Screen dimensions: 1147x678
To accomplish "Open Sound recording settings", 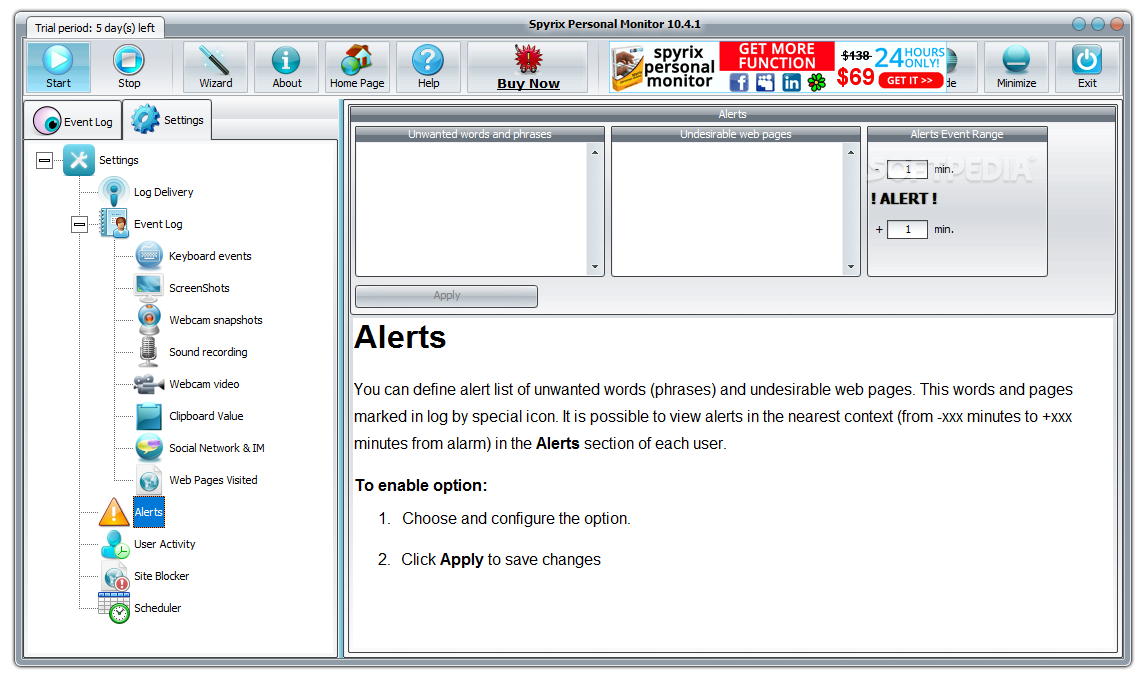I will tap(208, 353).
